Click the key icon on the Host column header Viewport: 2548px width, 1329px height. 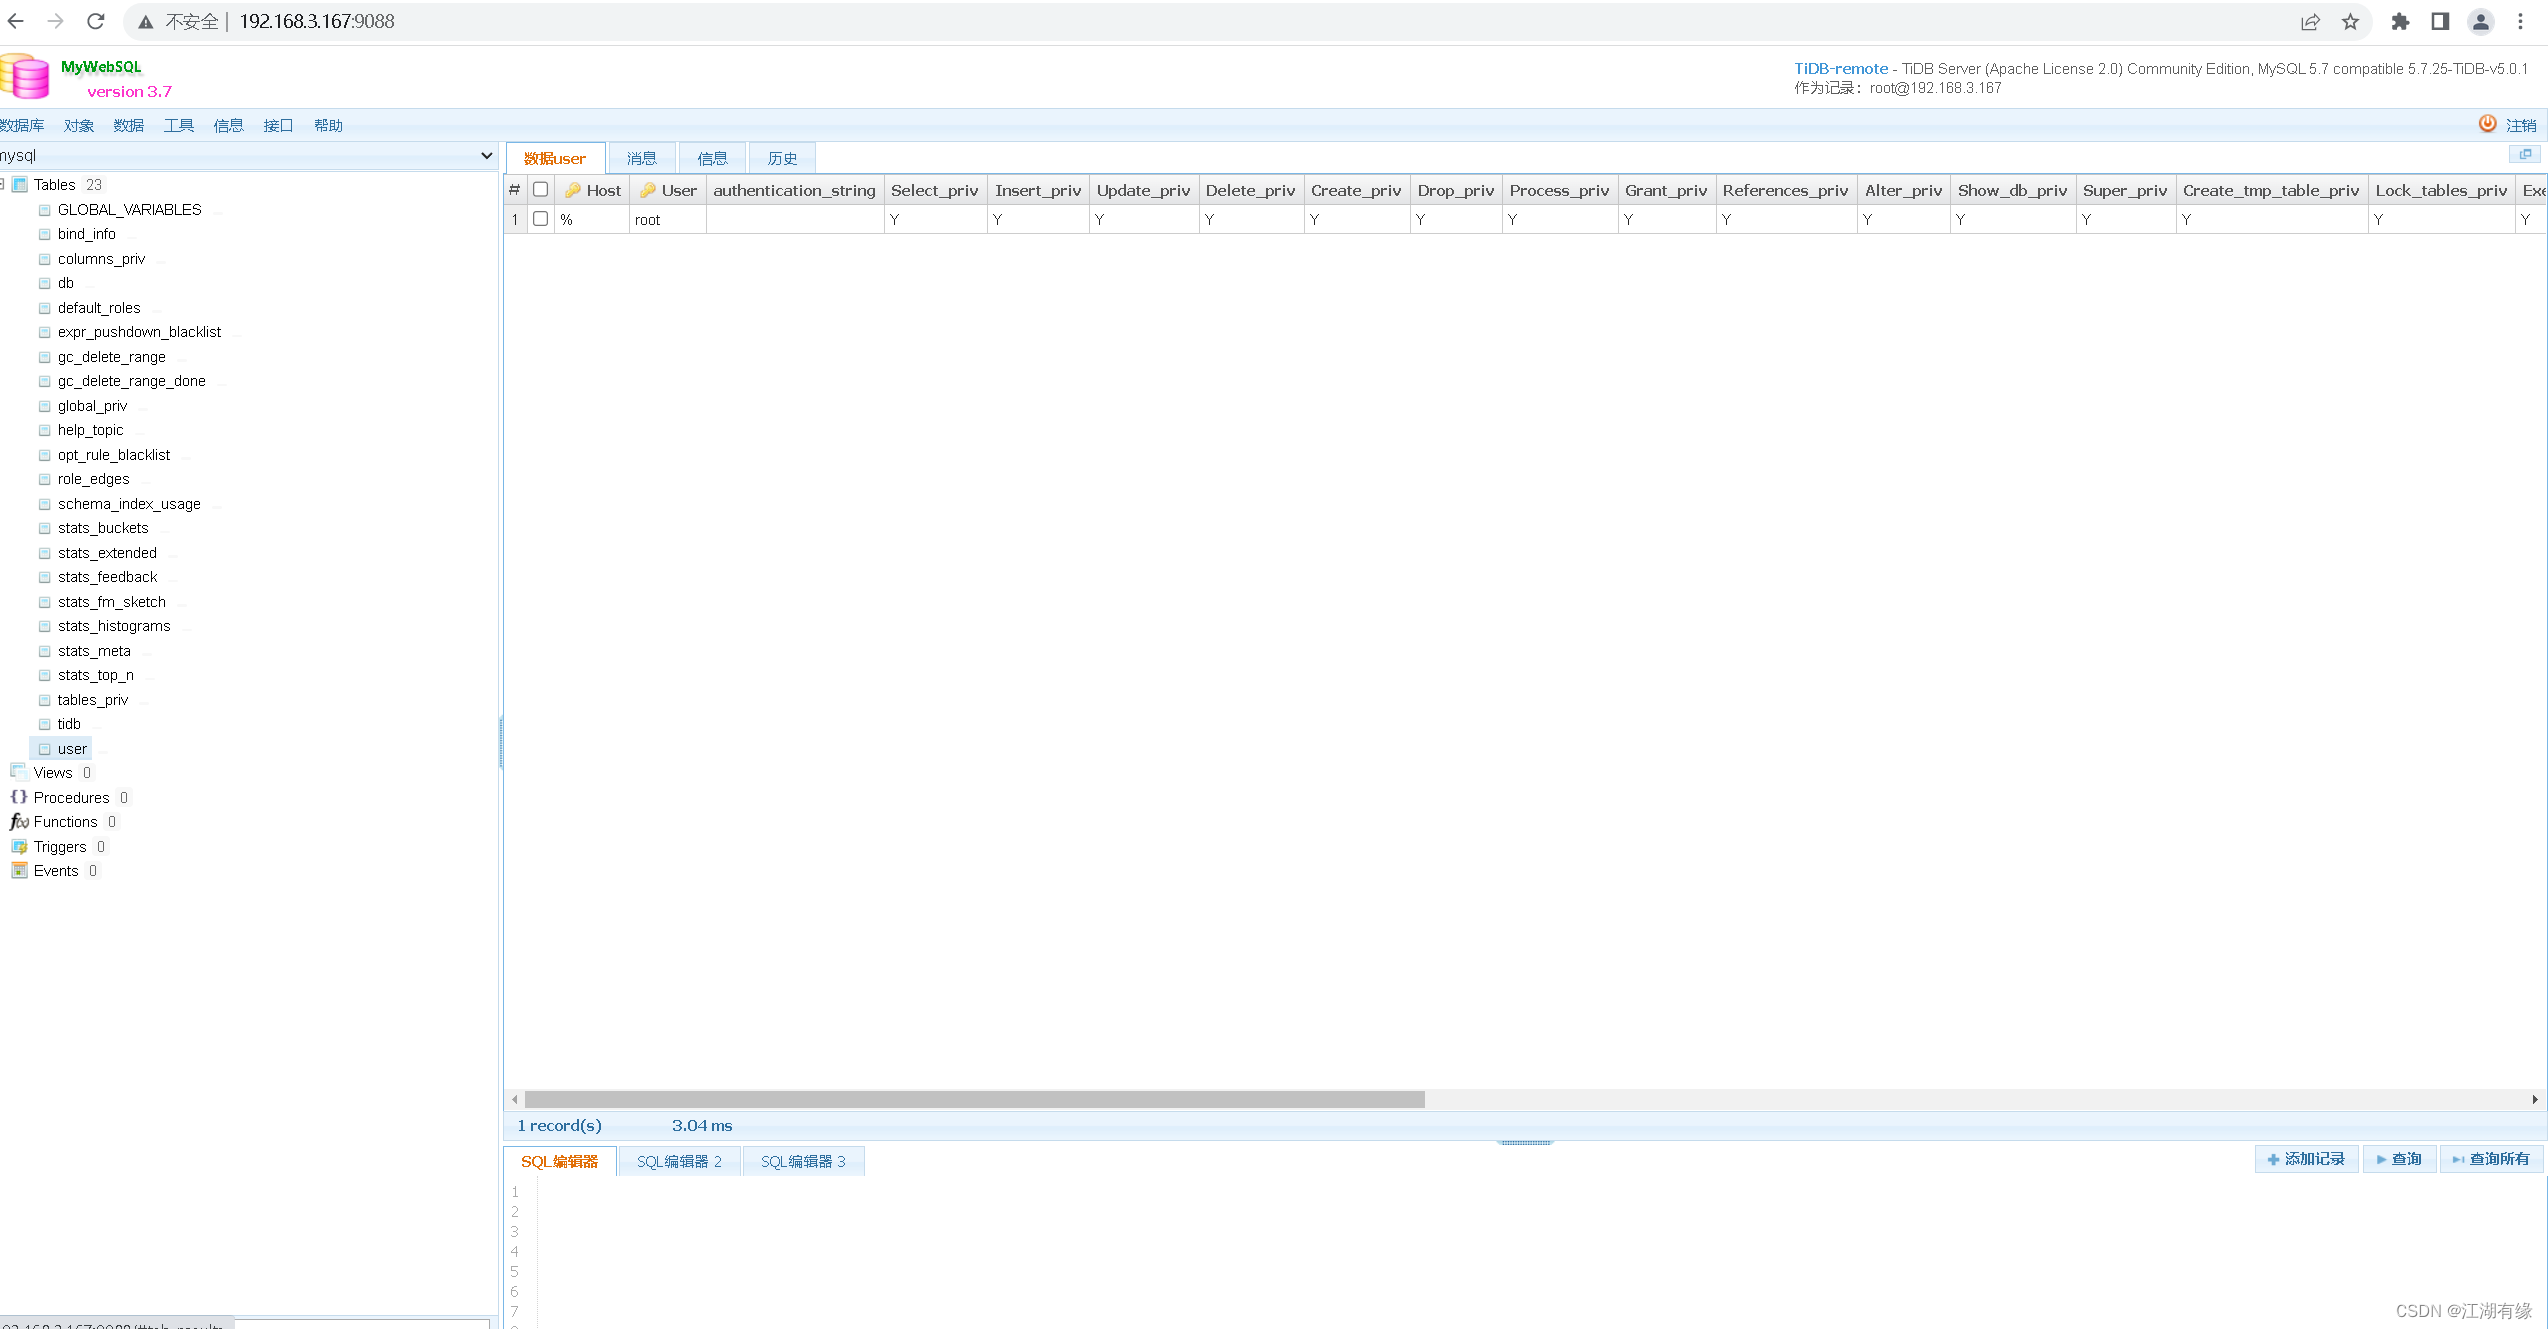pyautogui.click(x=573, y=190)
